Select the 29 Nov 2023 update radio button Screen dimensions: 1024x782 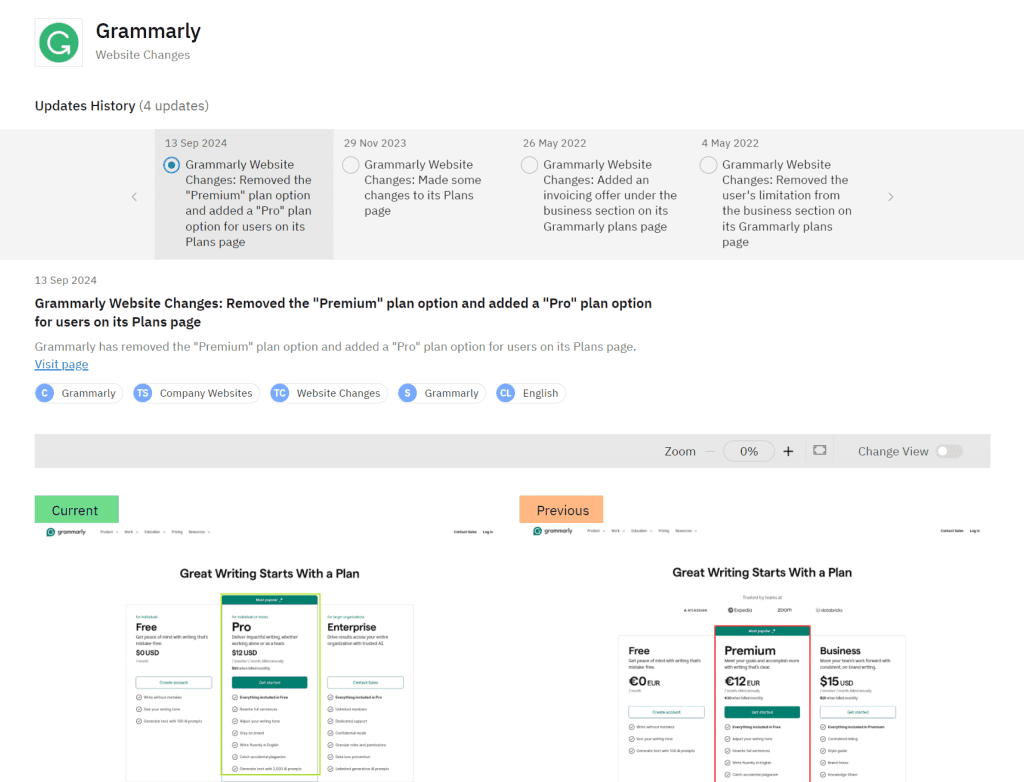(351, 165)
